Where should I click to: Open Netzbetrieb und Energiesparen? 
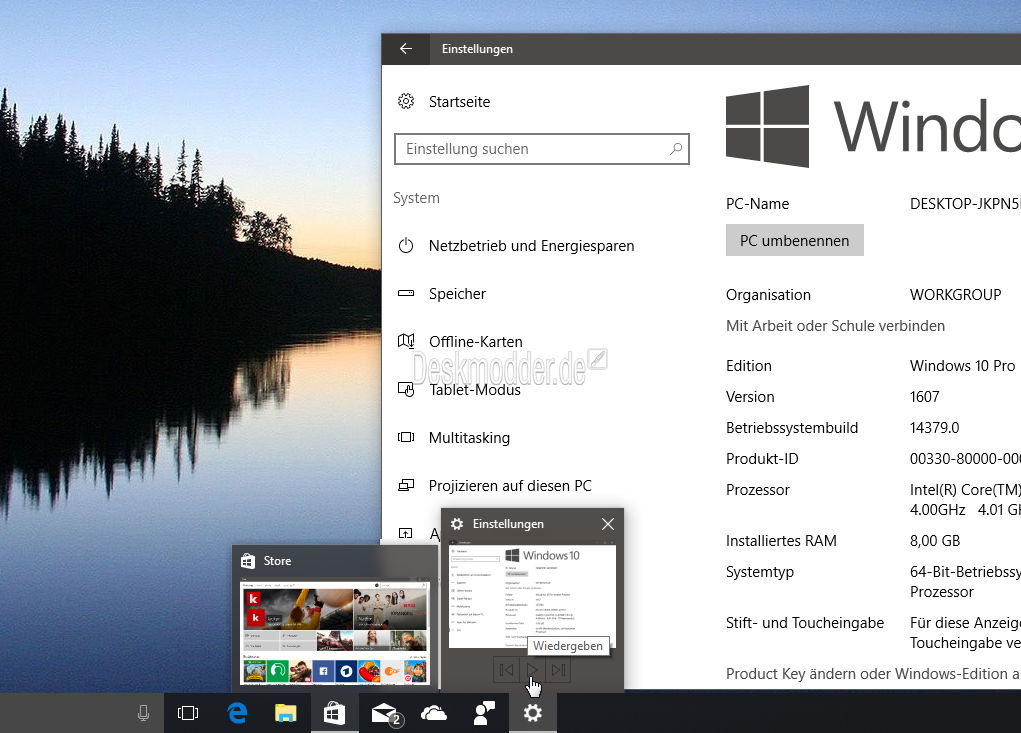(x=531, y=245)
